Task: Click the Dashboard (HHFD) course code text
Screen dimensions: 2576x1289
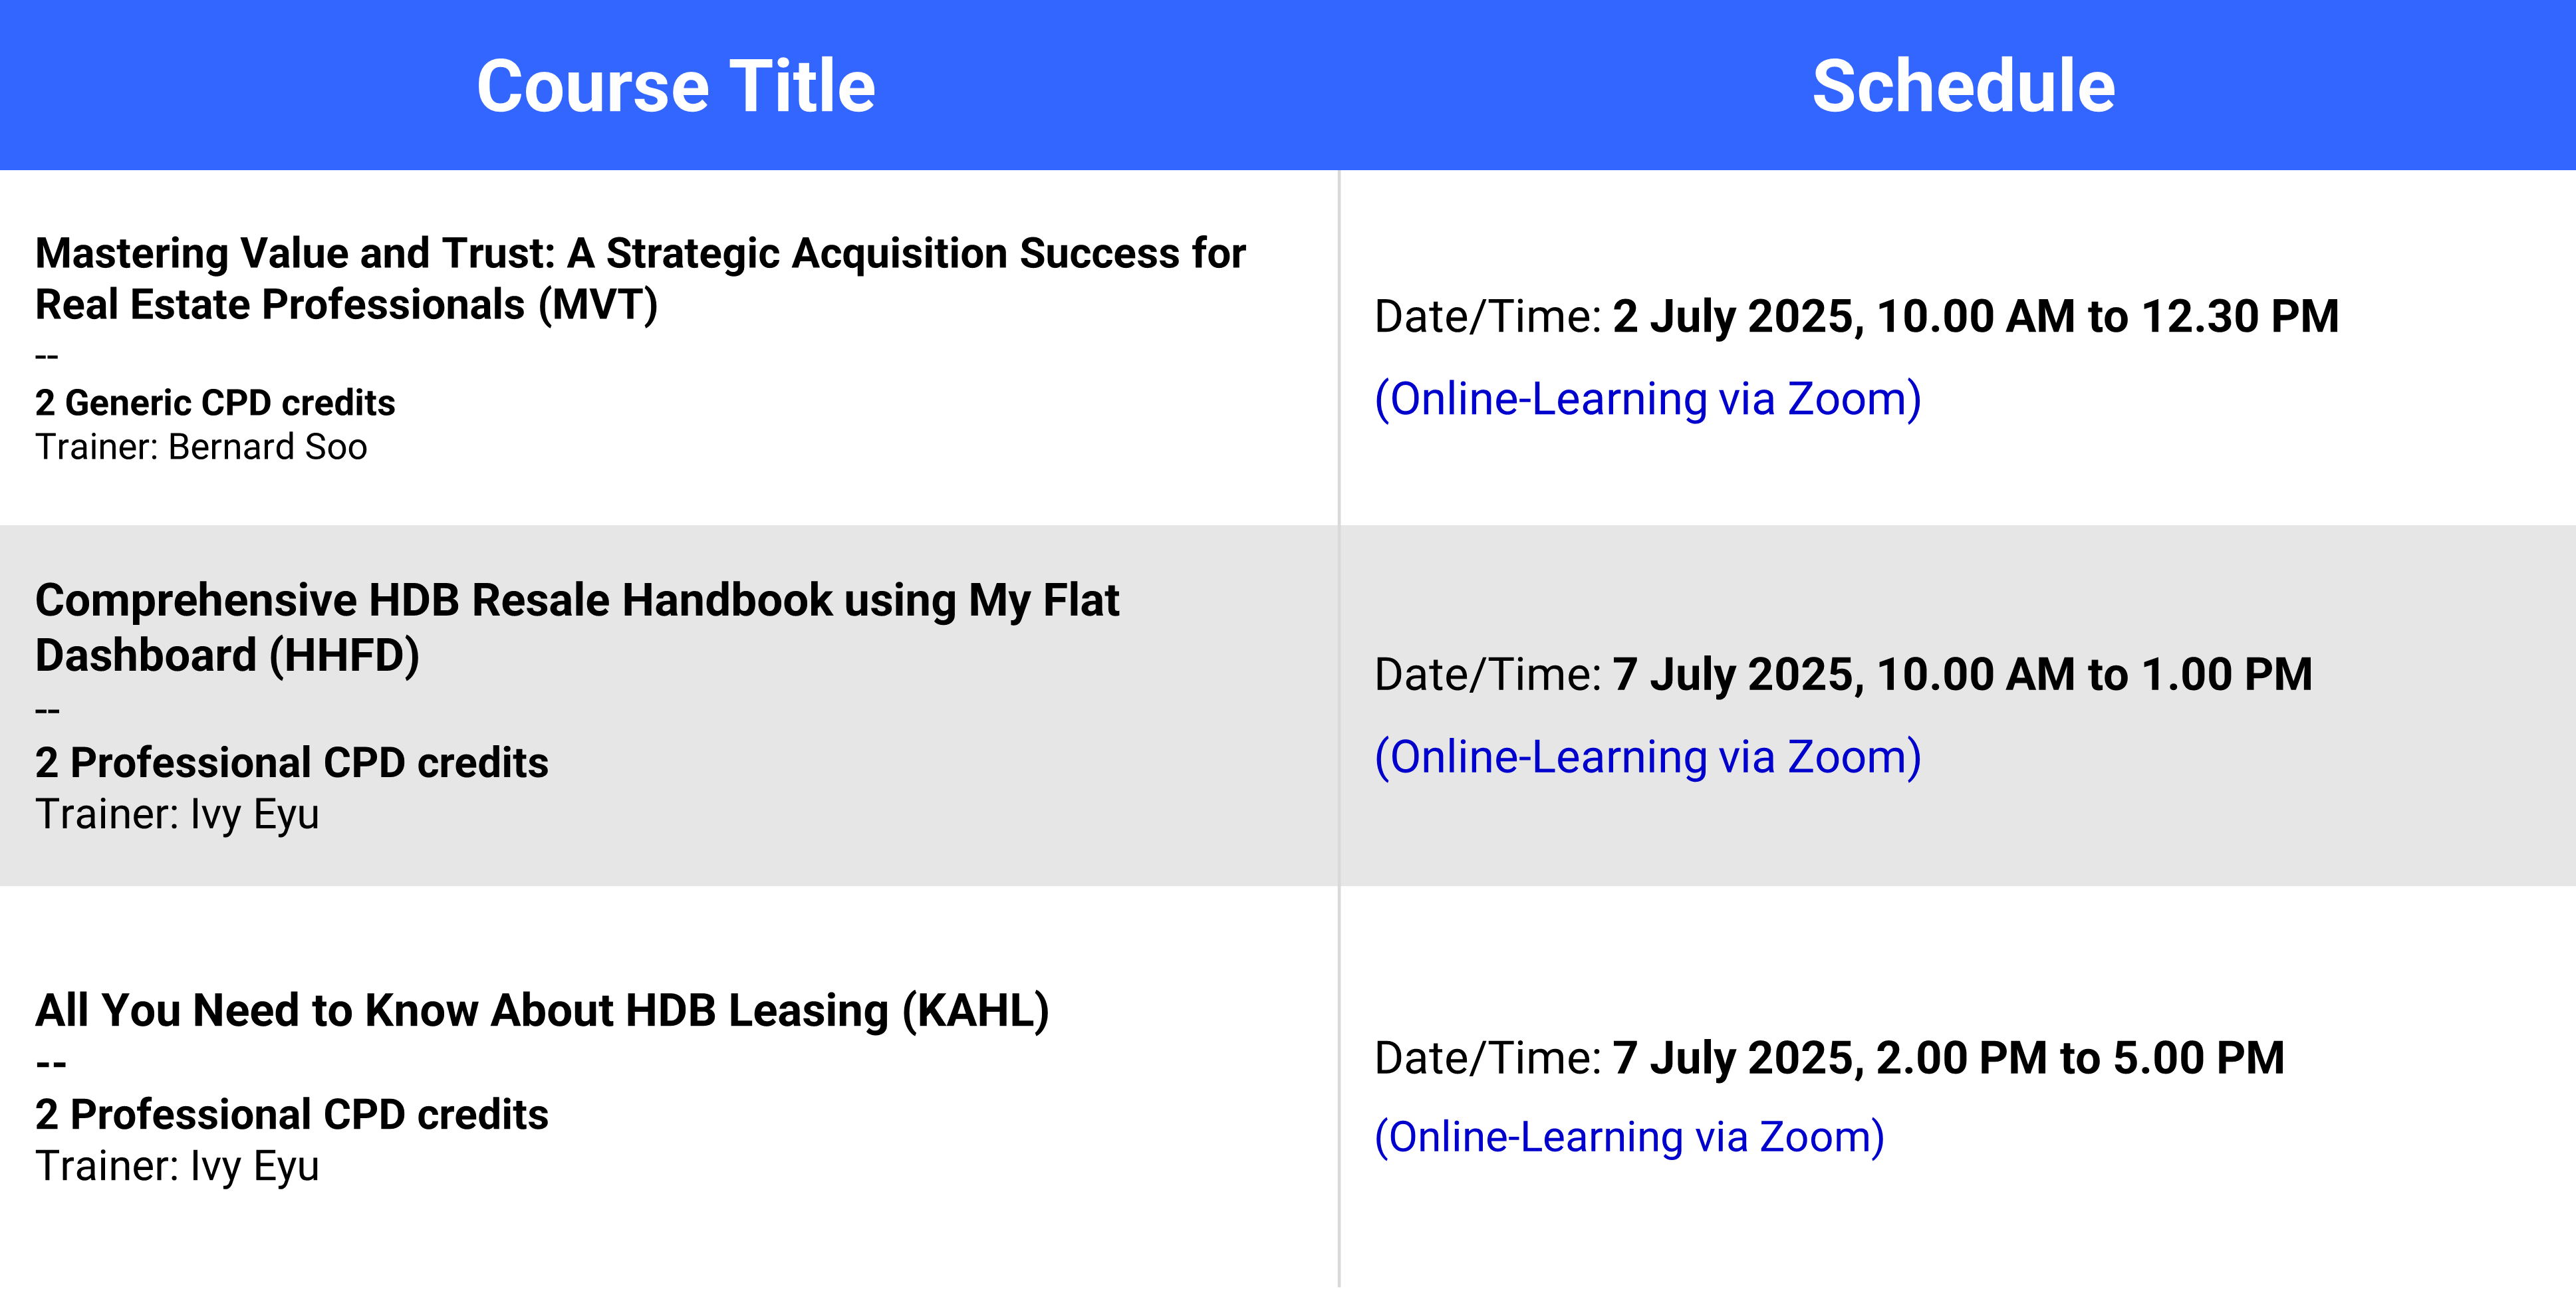Action: click(227, 656)
